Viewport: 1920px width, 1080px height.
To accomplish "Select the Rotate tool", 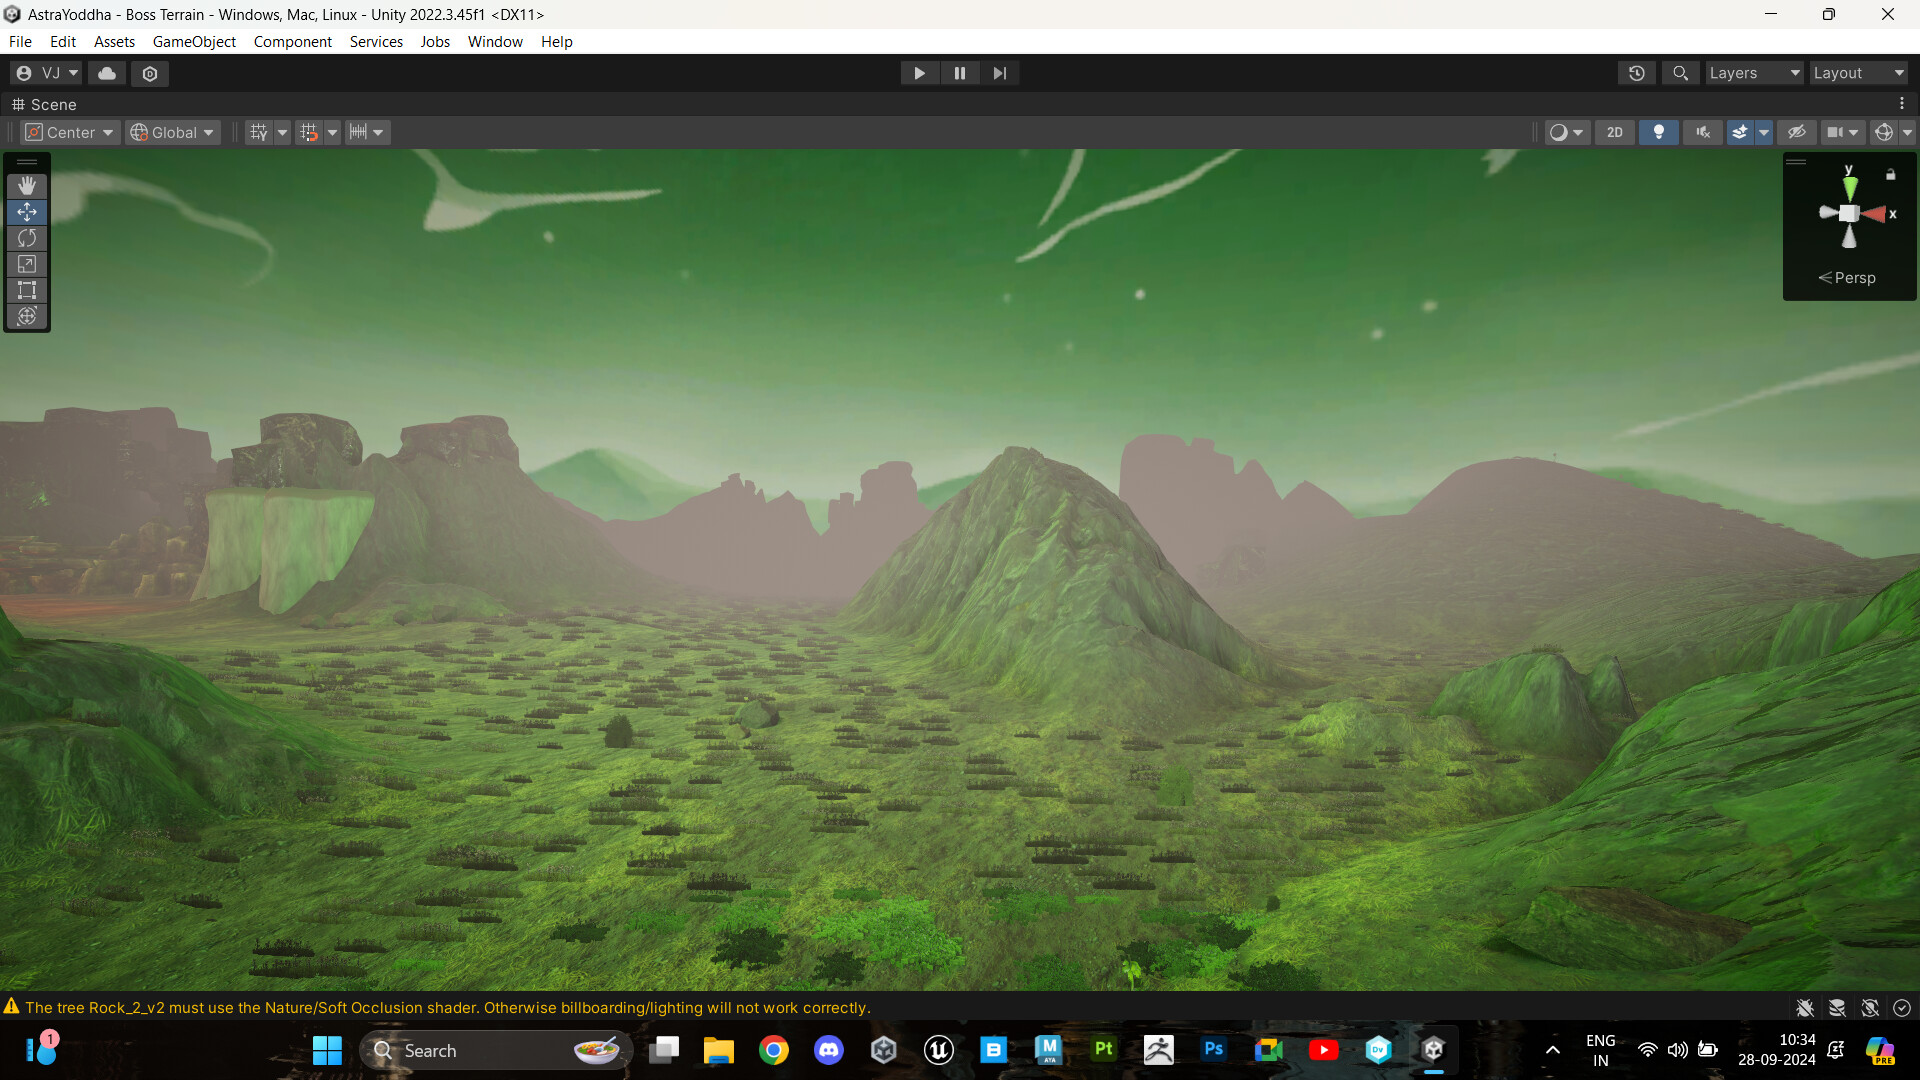I will tap(27, 238).
